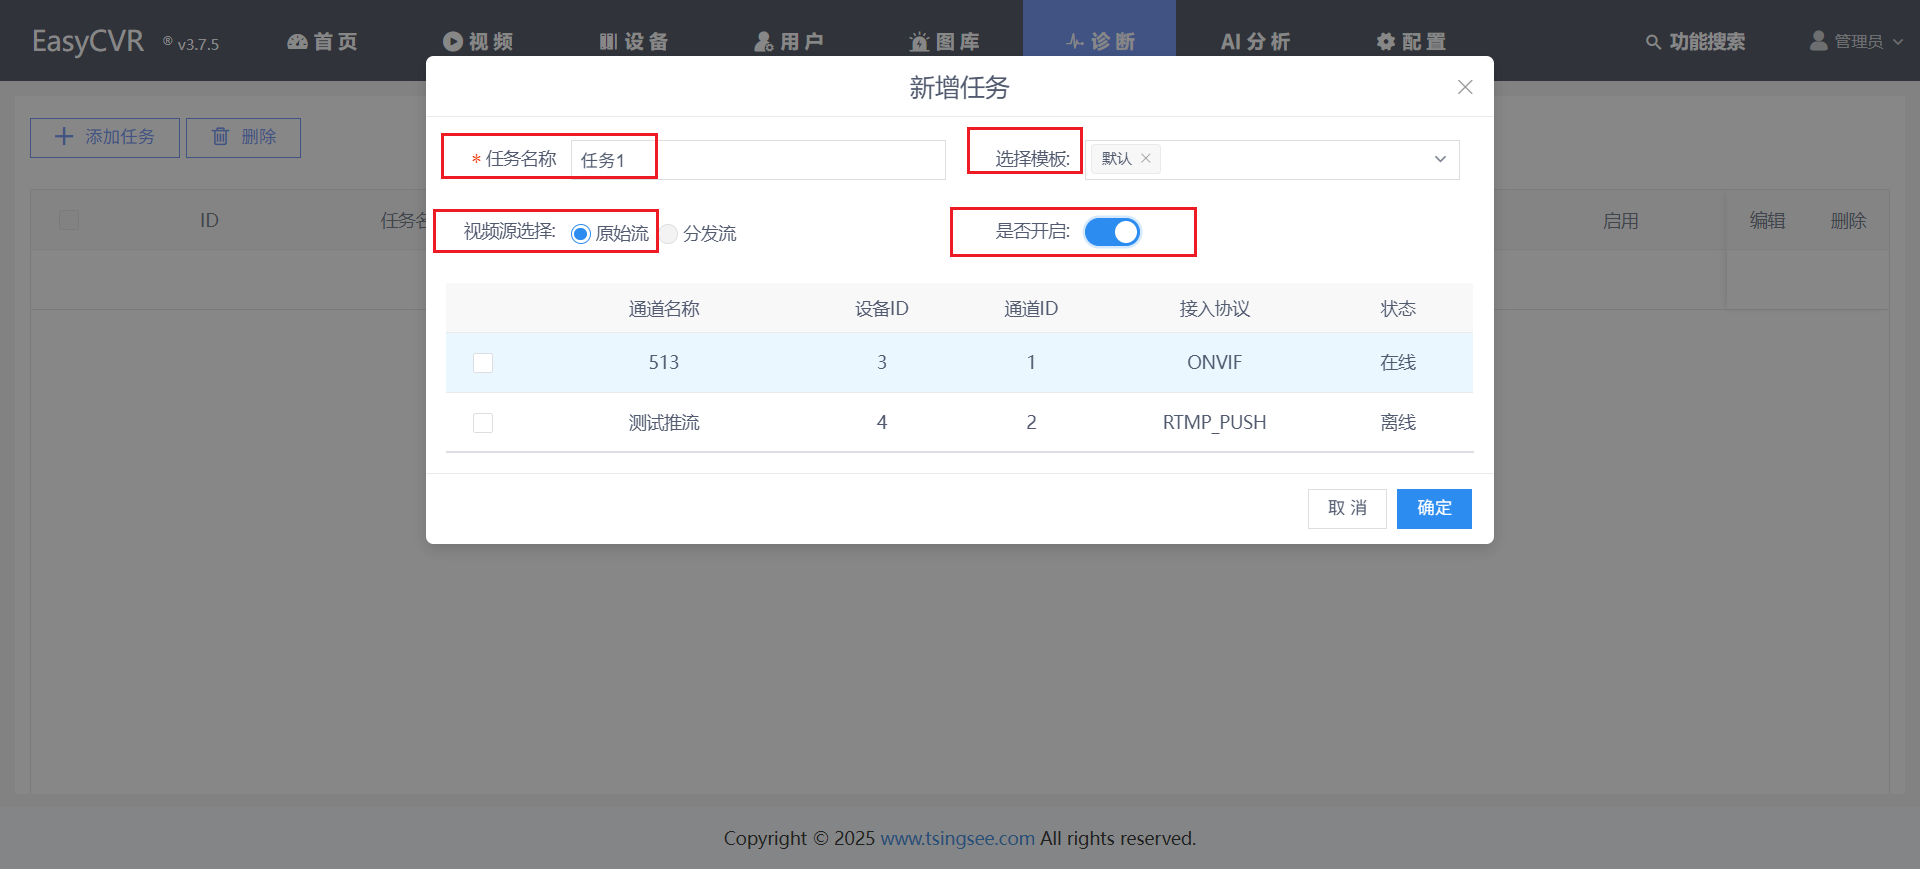This screenshot has height=869, width=1920.
Task: Click the 功能搜索 search icon
Action: (x=1653, y=42)
